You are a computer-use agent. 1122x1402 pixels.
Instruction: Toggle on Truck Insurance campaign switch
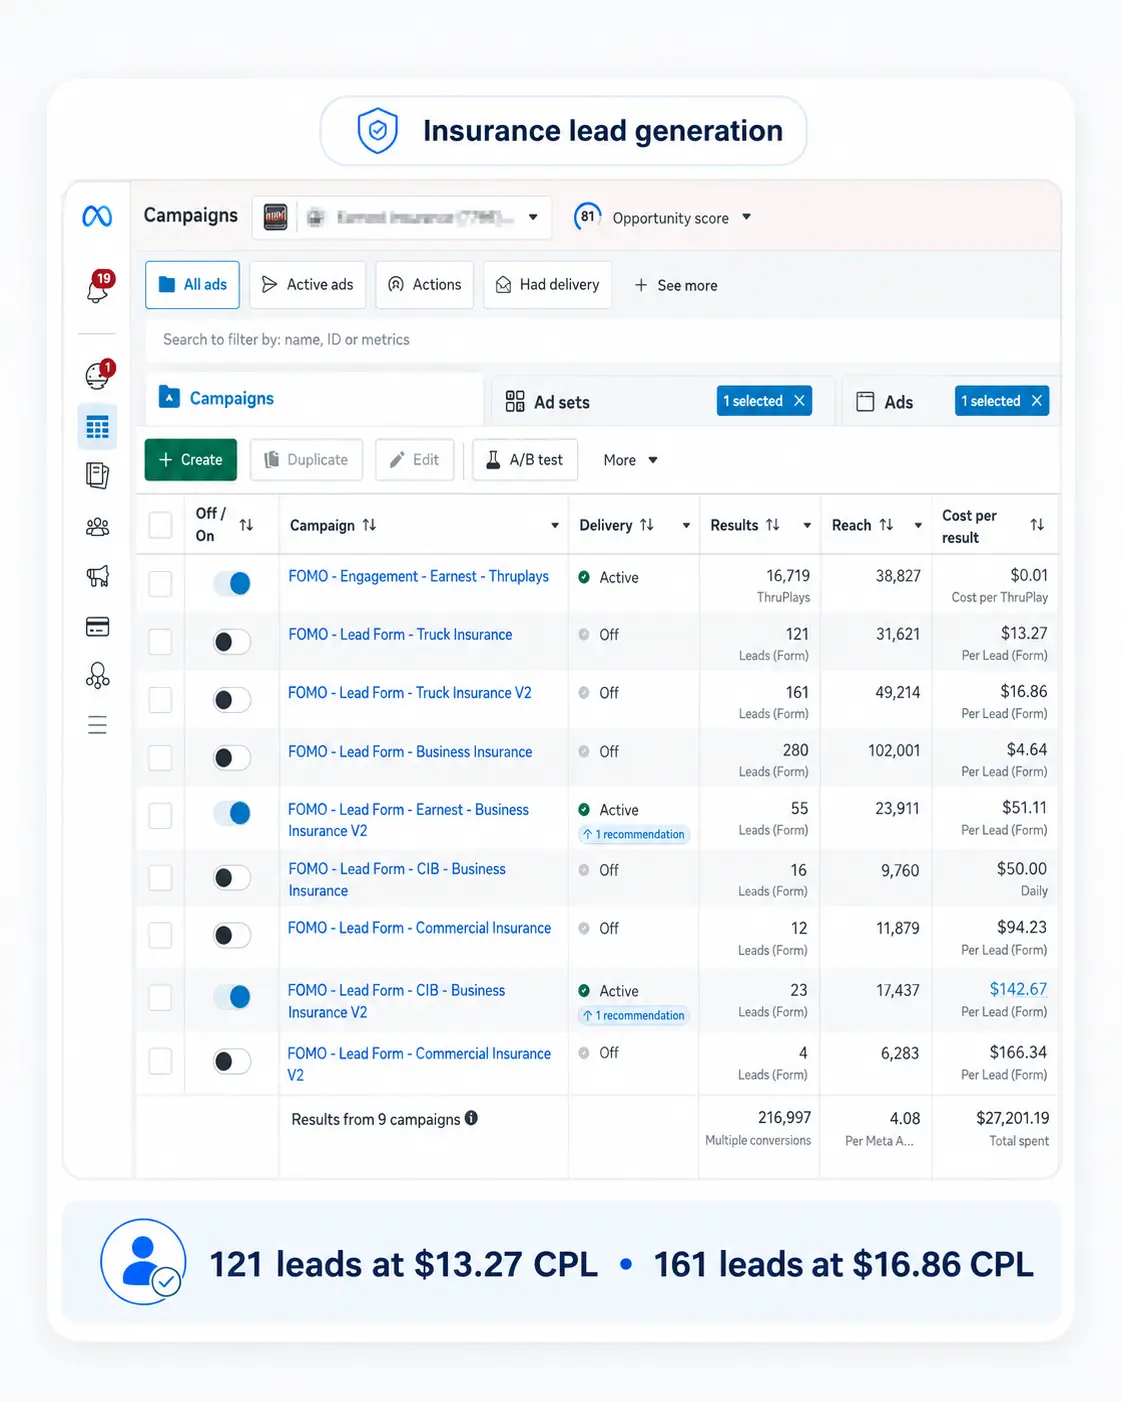232,641
